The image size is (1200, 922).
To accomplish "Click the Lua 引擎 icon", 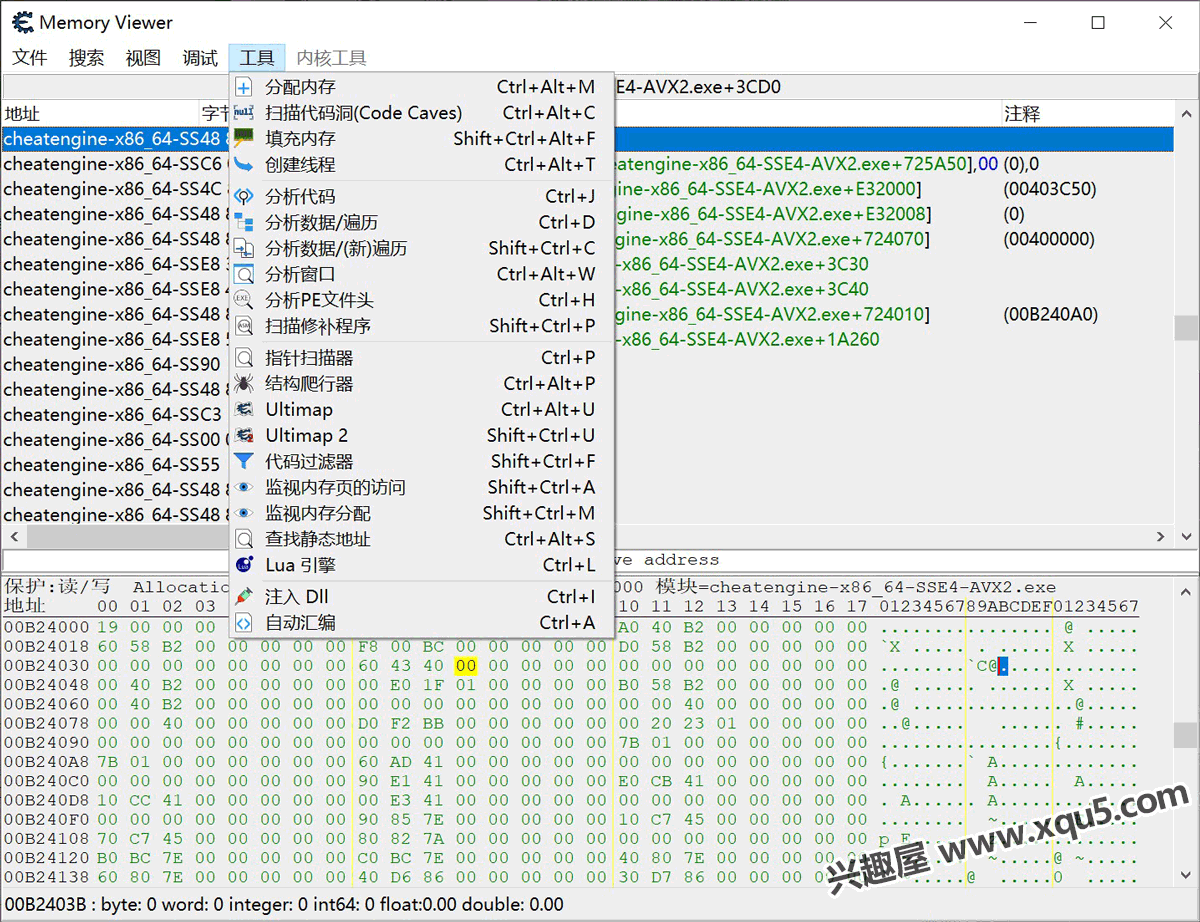I will click(244, 565).
